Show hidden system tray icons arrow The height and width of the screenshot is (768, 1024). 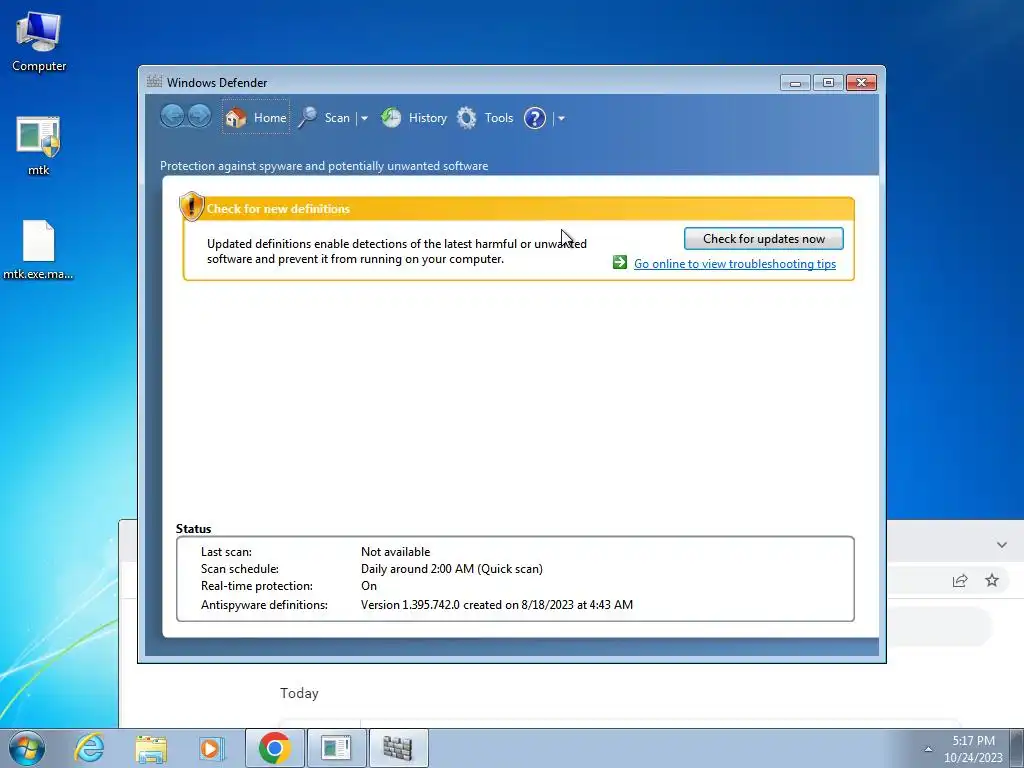(x=927, y=749)
